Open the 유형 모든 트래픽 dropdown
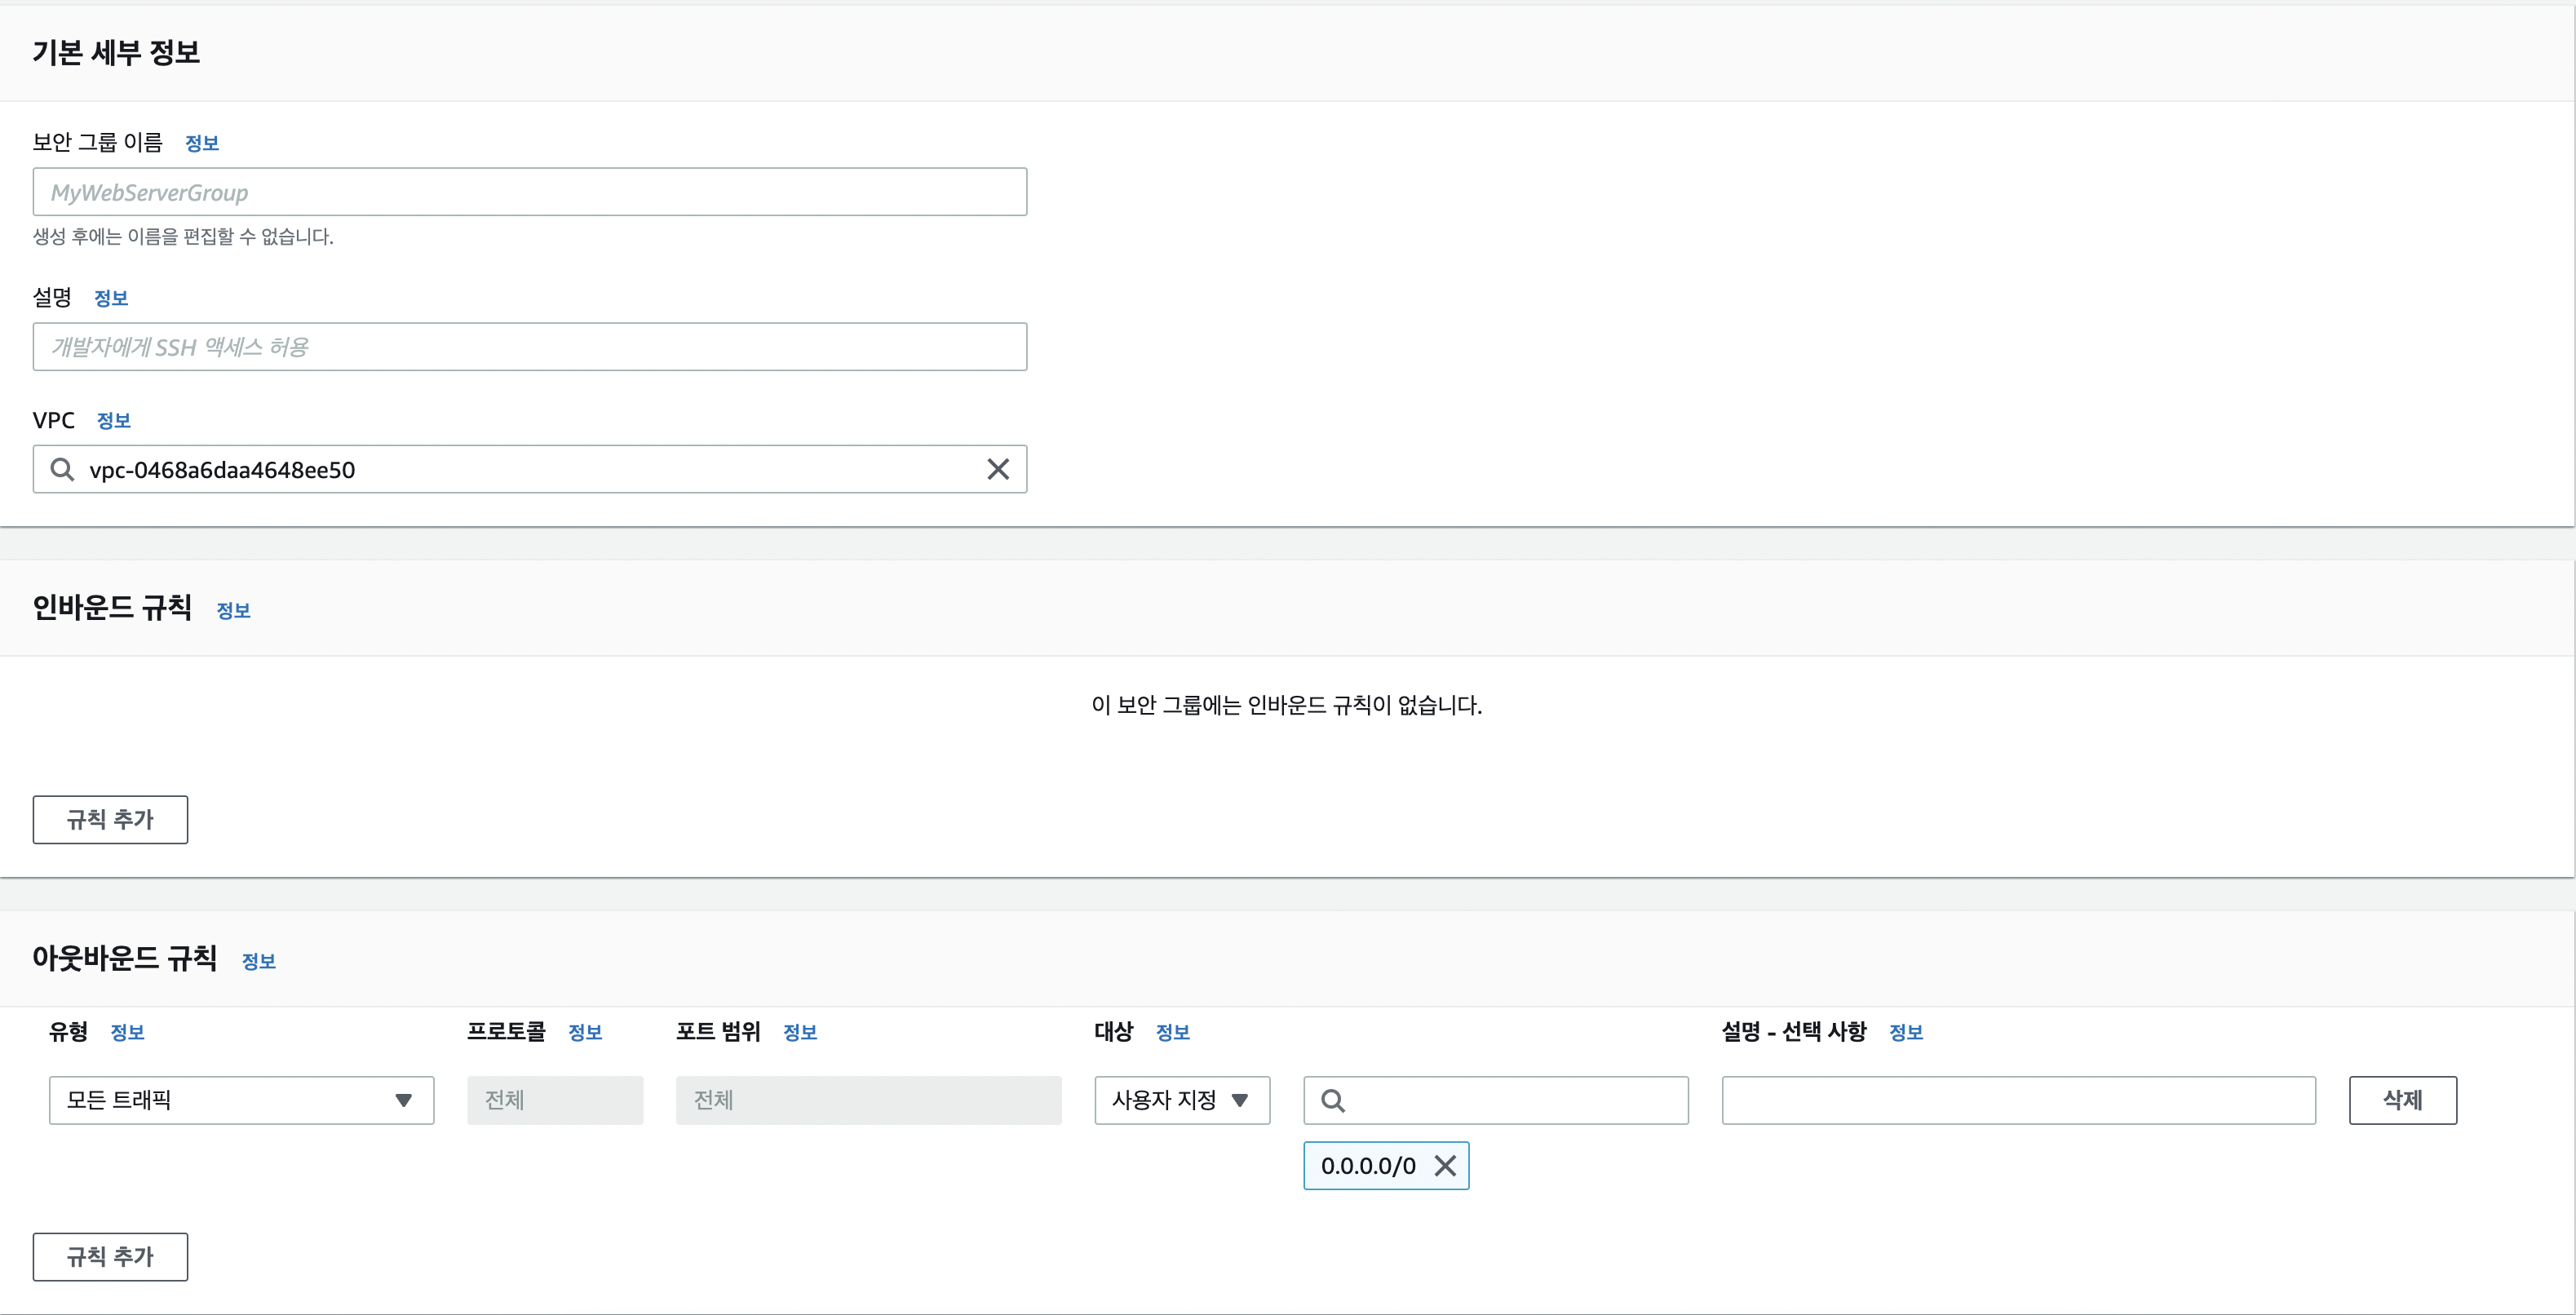This screenshot has width=2576, height=1315. pyautogui.click(x=241, y=1100)
